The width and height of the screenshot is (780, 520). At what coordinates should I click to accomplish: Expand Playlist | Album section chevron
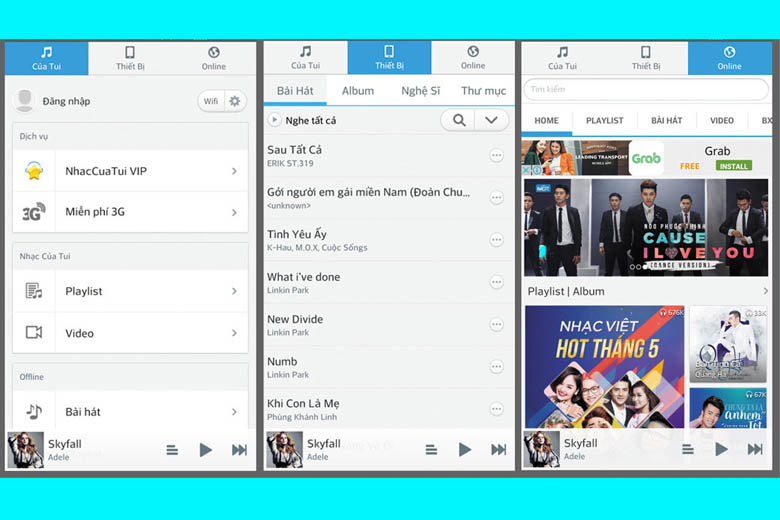pyautogui.click(x=765, y=291)
